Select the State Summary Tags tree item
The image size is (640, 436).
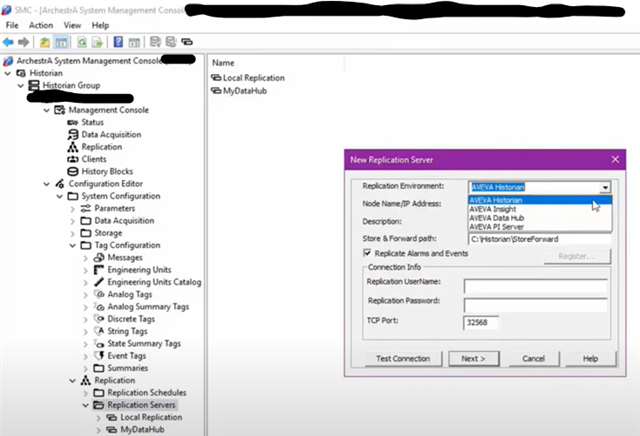pos(144,343)
